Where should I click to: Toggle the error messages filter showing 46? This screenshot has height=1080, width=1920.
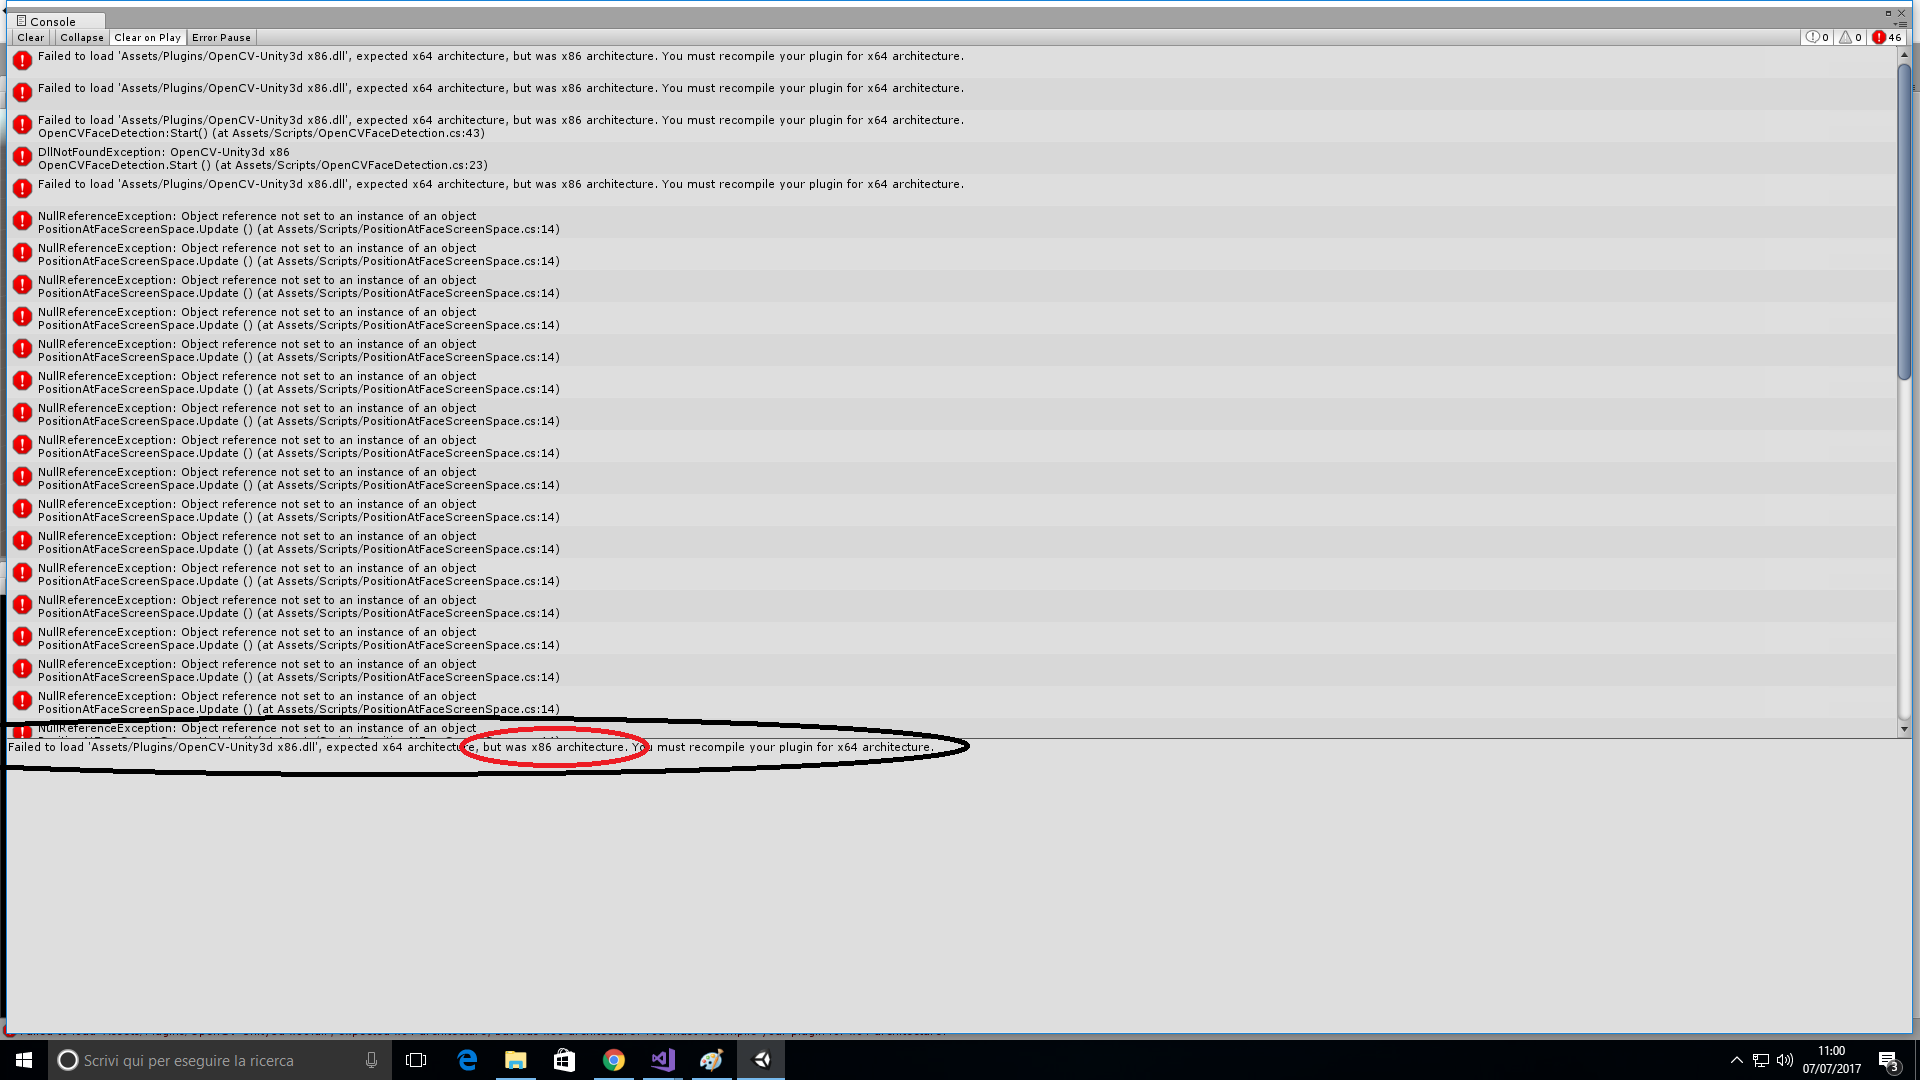1887,37
